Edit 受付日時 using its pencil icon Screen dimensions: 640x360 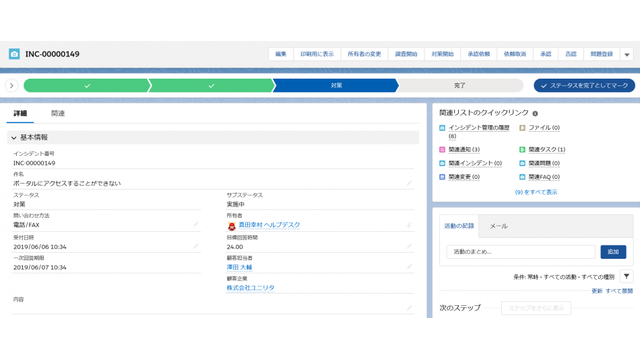click(x=196, y=246)
